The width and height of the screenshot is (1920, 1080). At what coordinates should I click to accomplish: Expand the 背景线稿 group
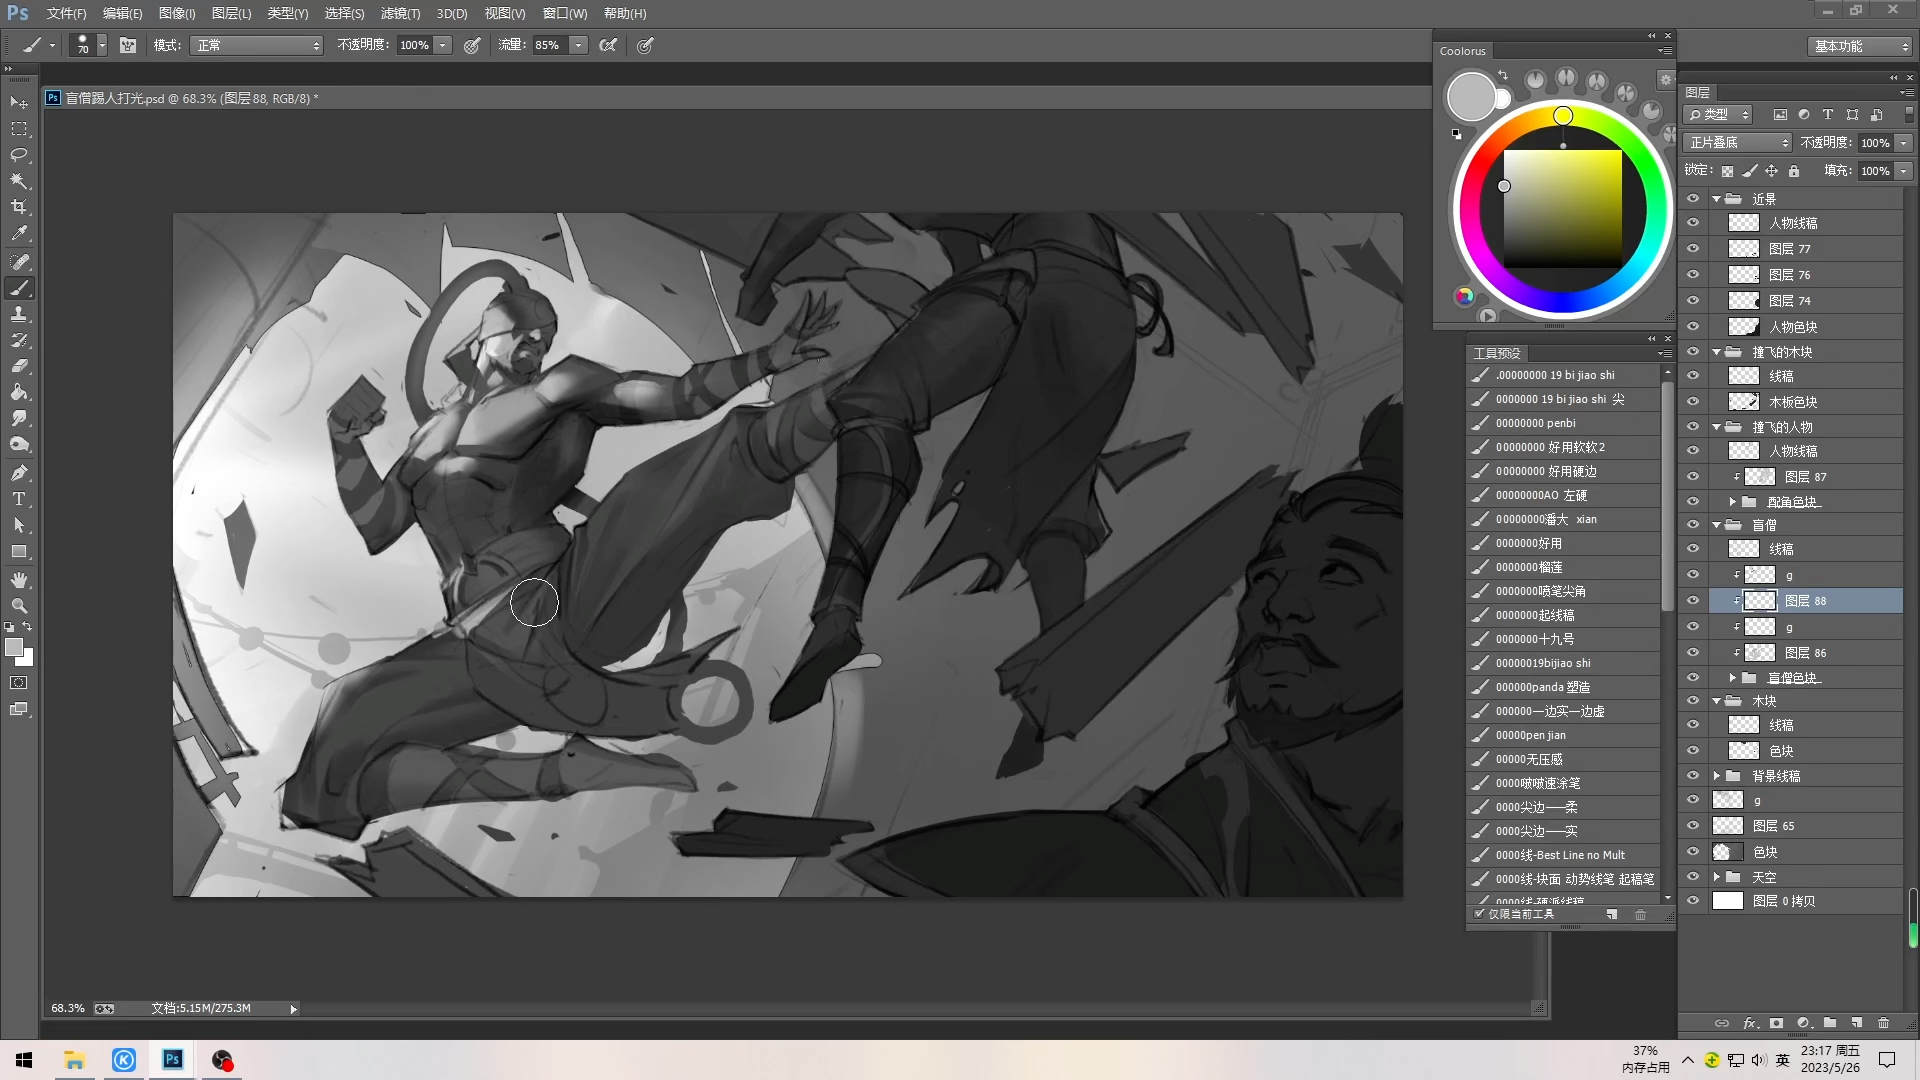click(x=1717, y=776)
